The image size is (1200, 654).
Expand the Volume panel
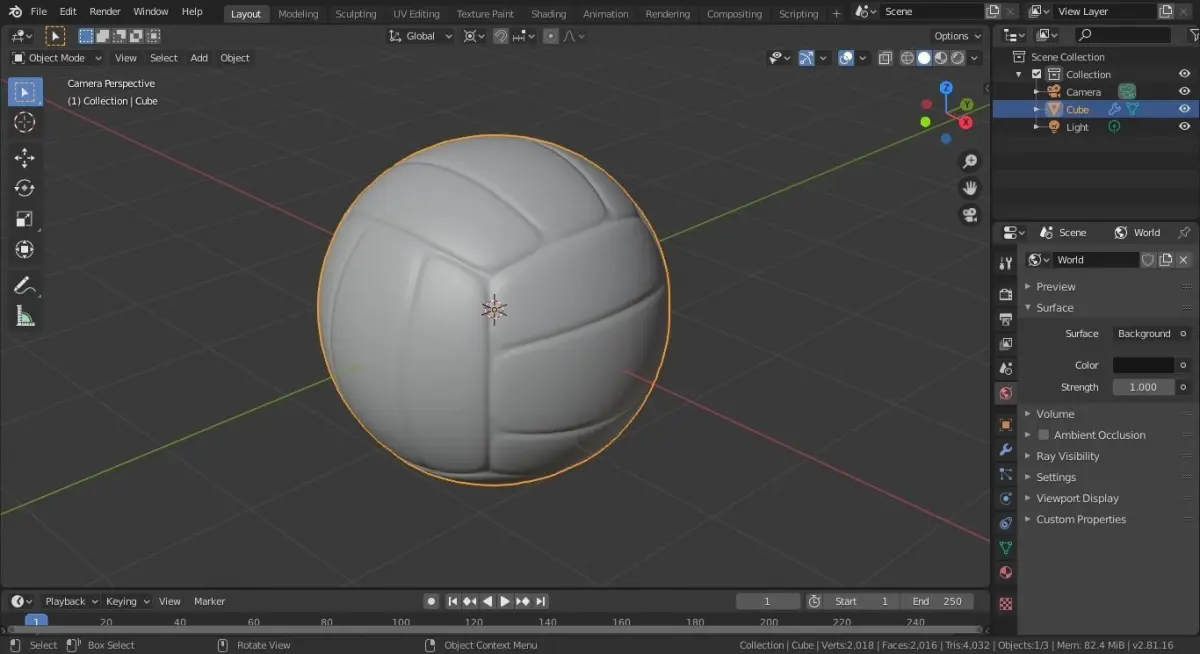(1055, 414)
